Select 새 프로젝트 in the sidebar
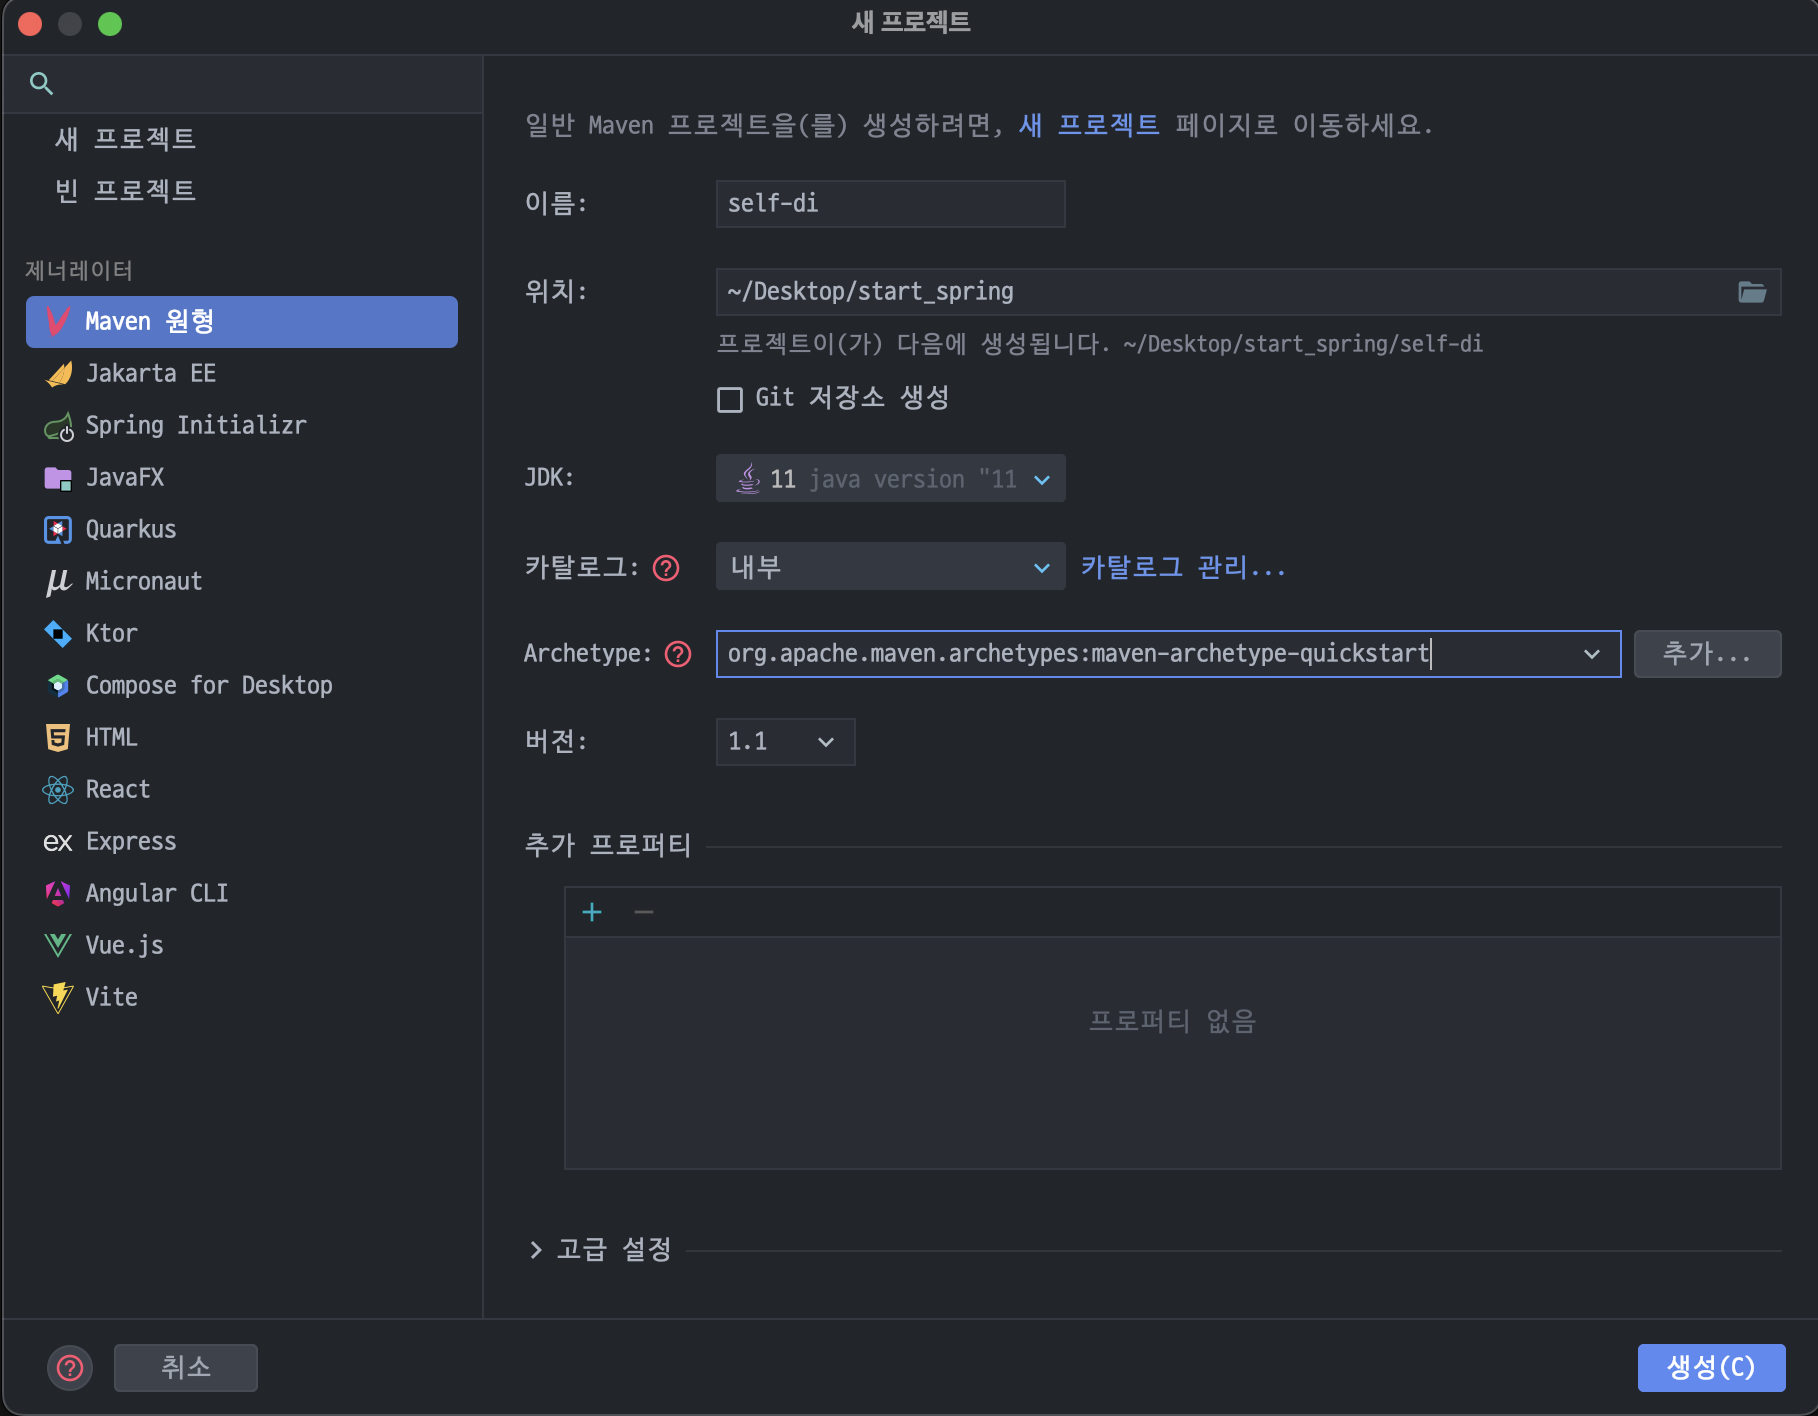The width and height of the screenshot is (1818, 1416). click(125, 139)
